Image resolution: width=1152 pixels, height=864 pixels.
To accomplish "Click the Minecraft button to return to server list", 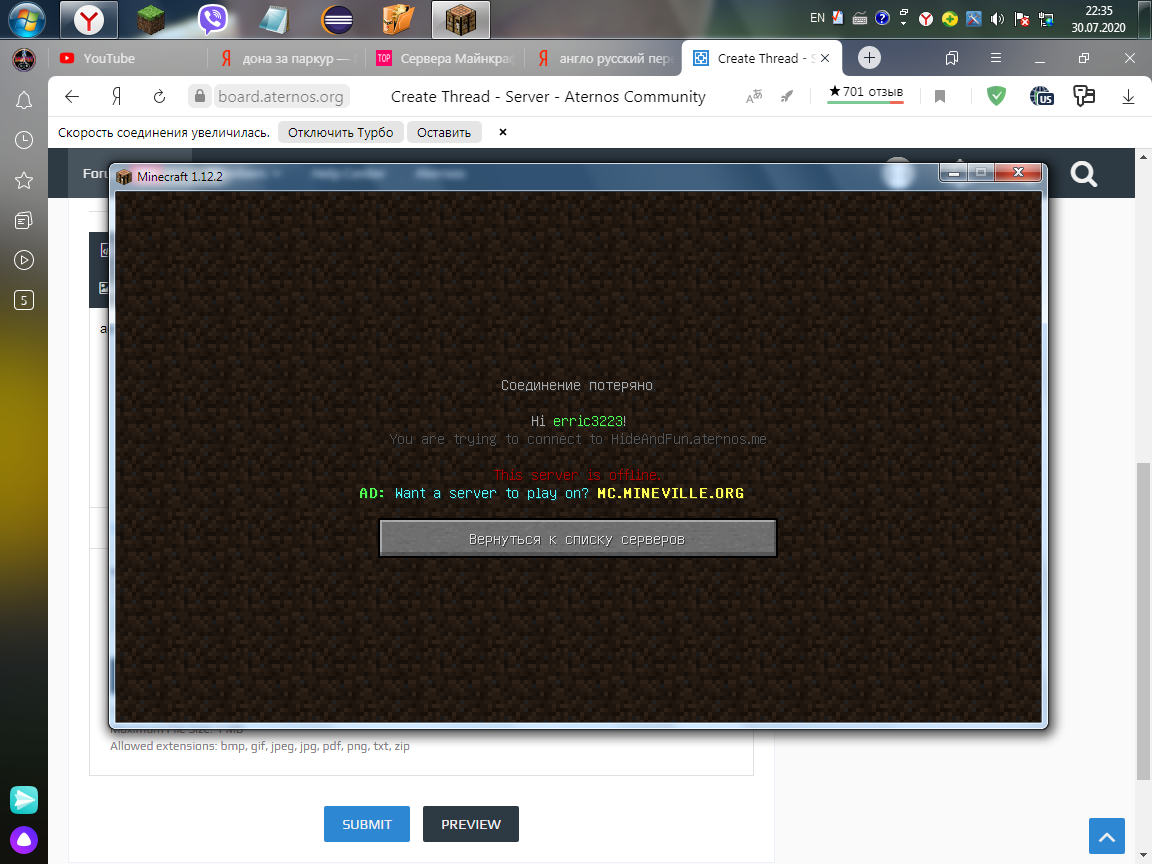I will [577, 539].
